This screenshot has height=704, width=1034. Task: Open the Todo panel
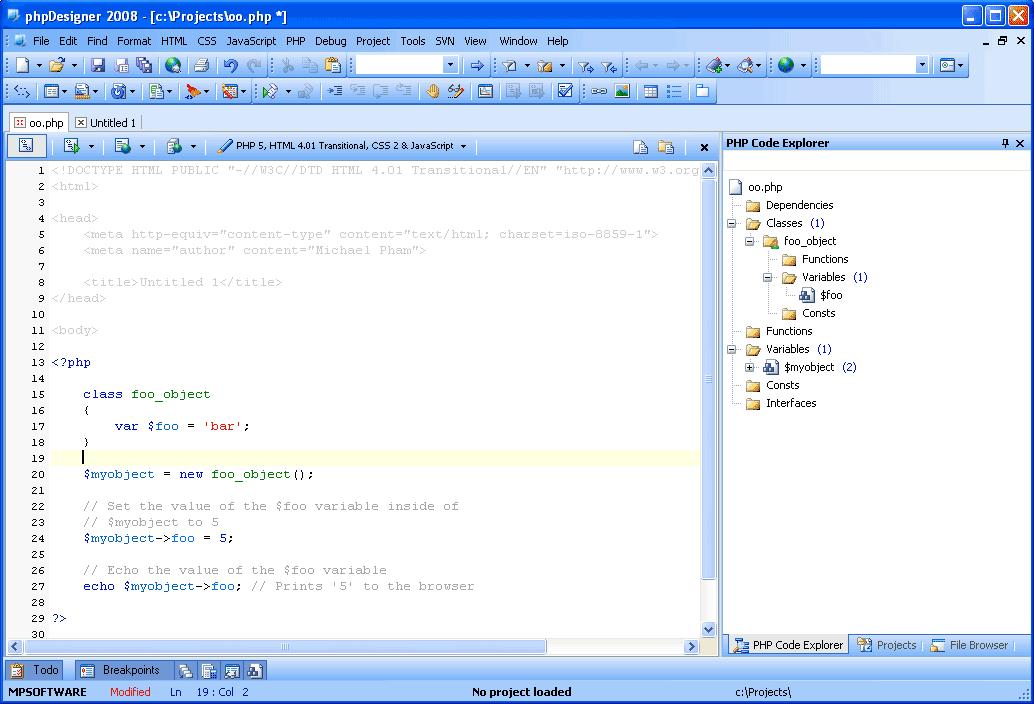point(36,670)
